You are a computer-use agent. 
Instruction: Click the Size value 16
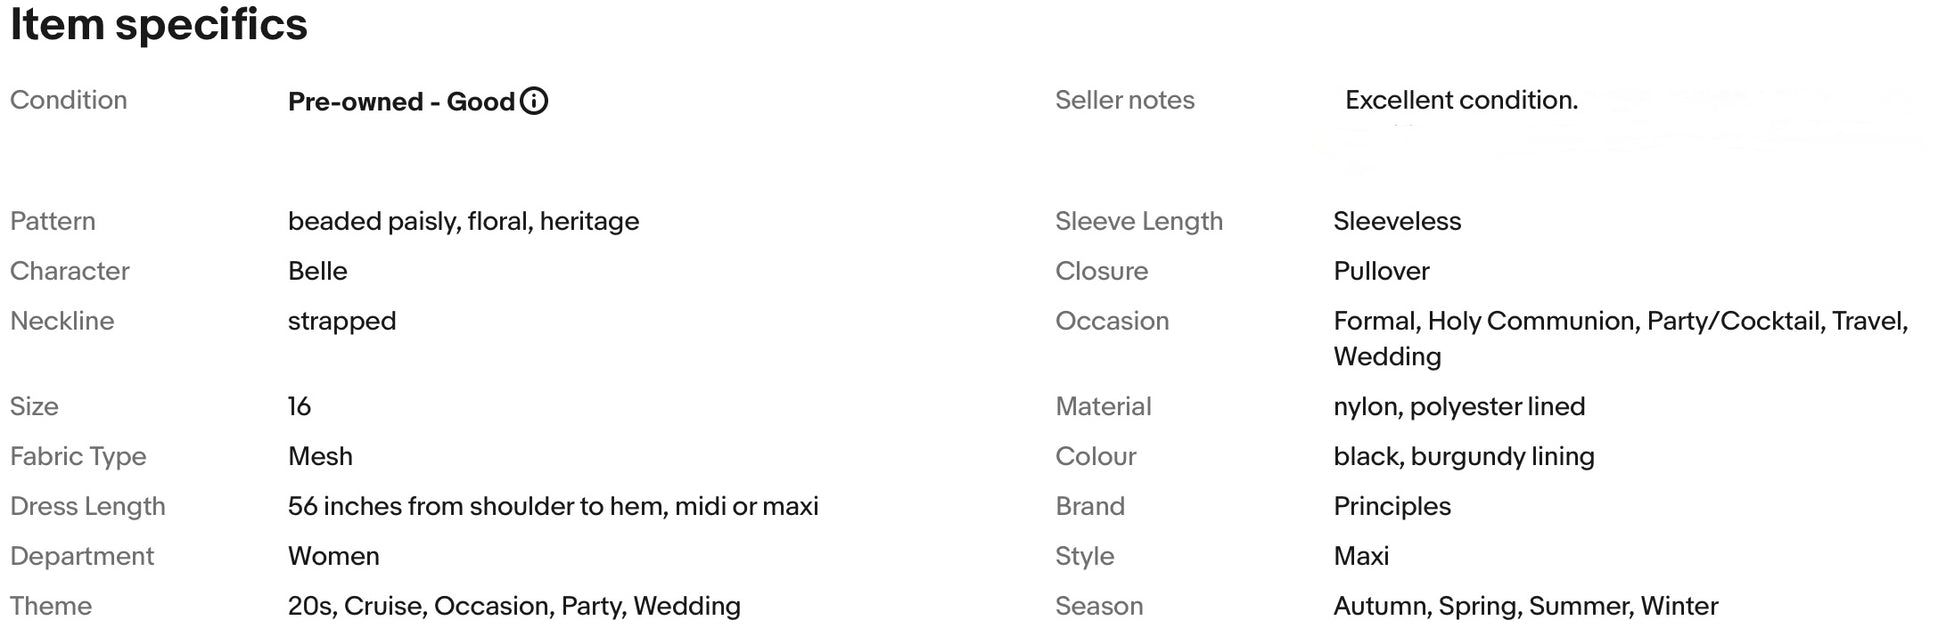(299, 406)
